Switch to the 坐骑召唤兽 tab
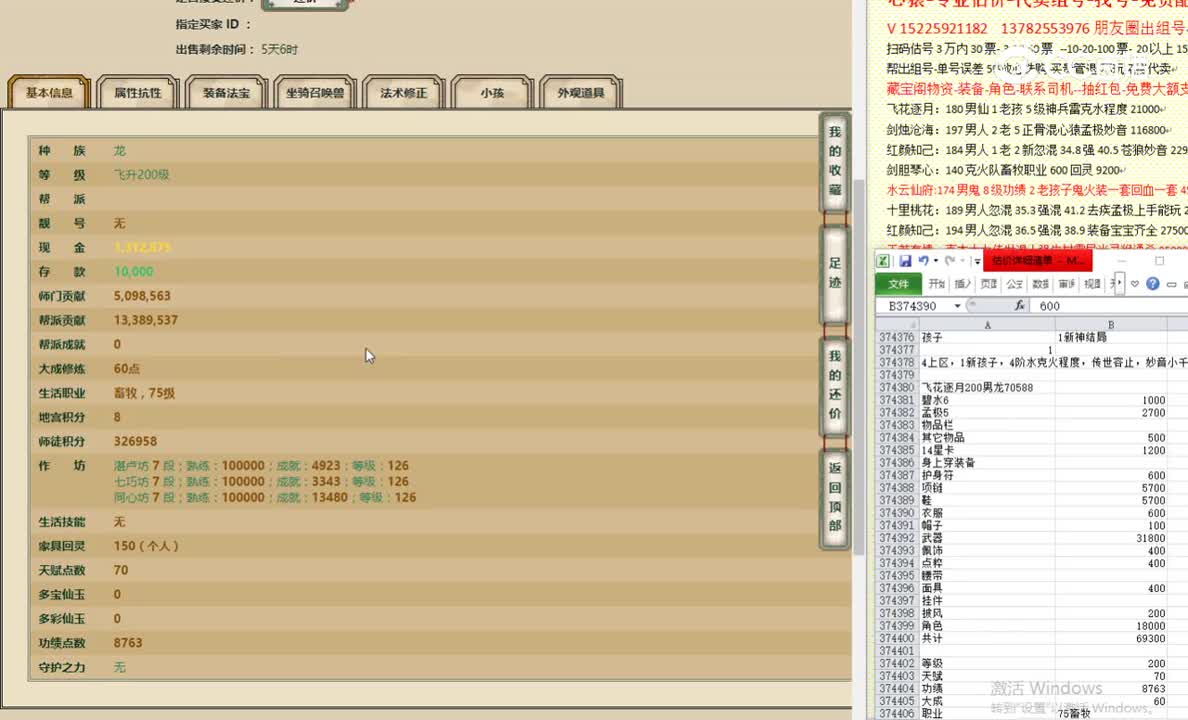This screenshot has height=720, width=1188. (315, 92)
